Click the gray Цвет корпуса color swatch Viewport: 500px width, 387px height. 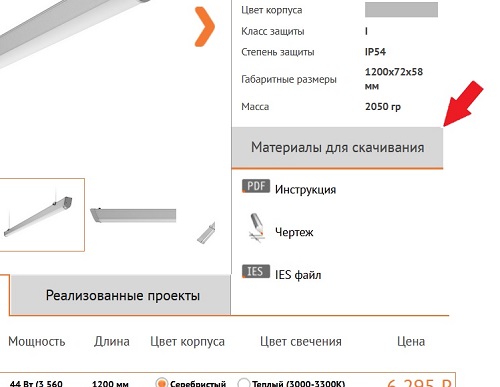coord(401,10)
